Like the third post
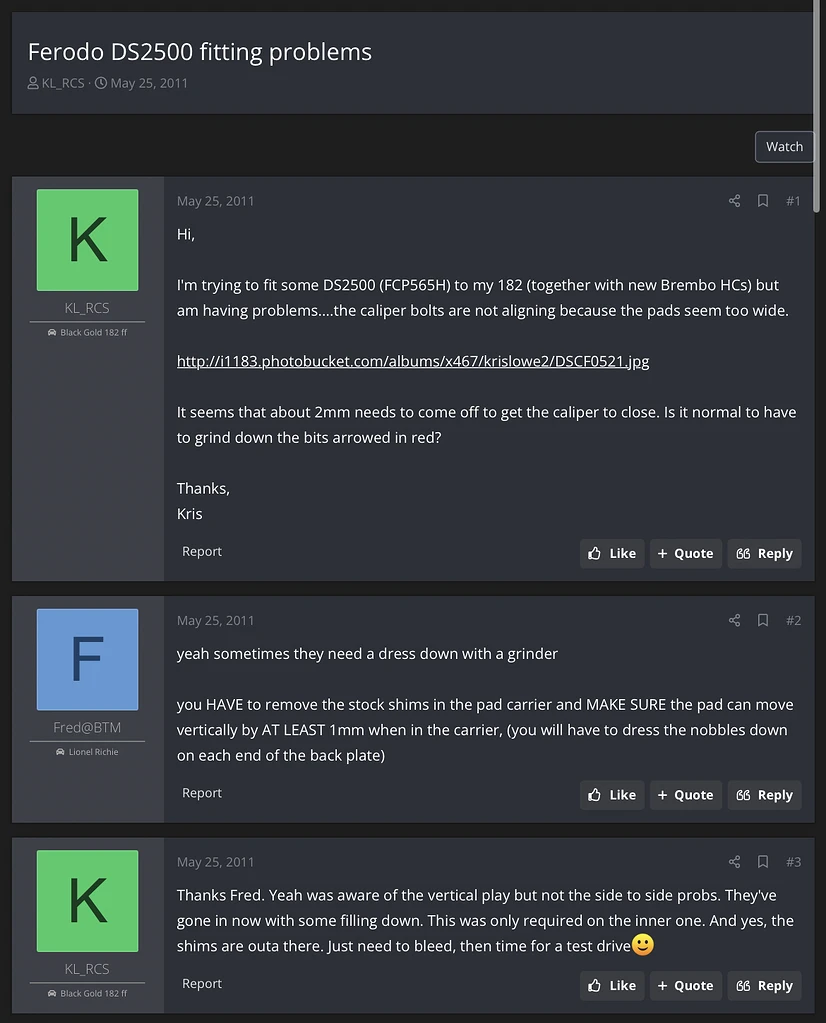Screen dimensions: 826x1023 click(612, 985)
